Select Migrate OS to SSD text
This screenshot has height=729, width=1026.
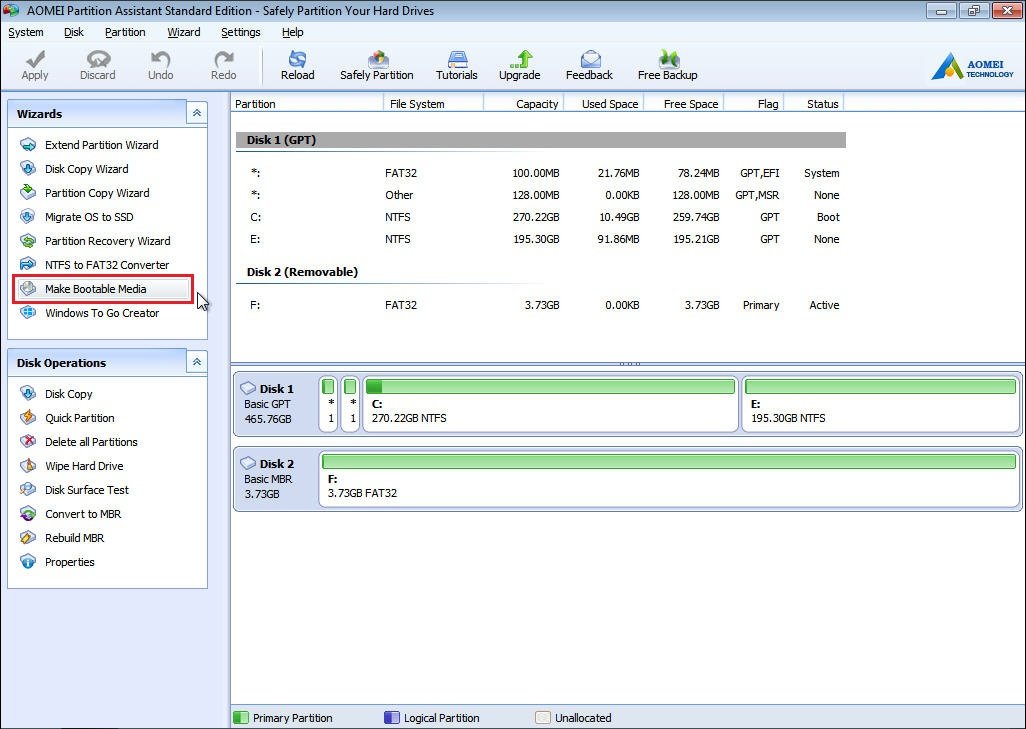(x=89, y=217)
